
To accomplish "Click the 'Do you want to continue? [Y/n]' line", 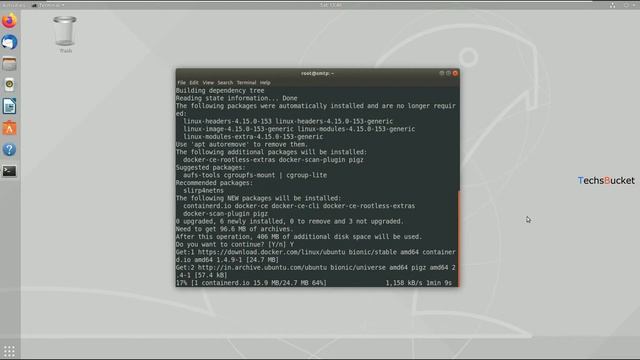I will point(235,244).
